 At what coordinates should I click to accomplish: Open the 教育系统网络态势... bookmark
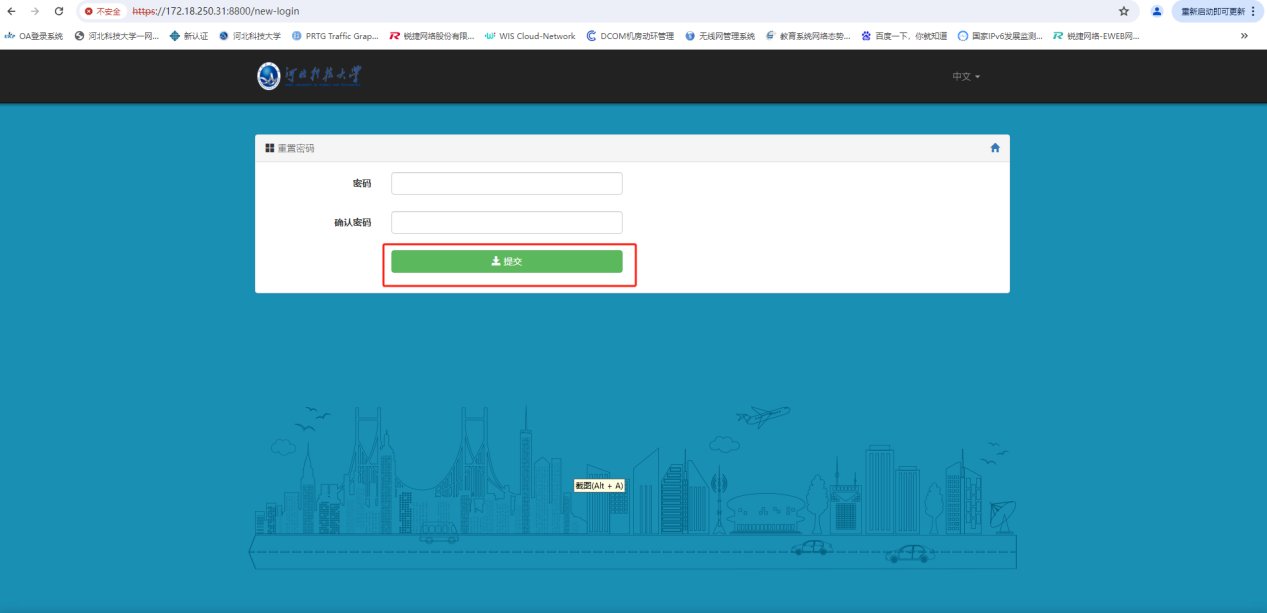click(x=808, y=36)
